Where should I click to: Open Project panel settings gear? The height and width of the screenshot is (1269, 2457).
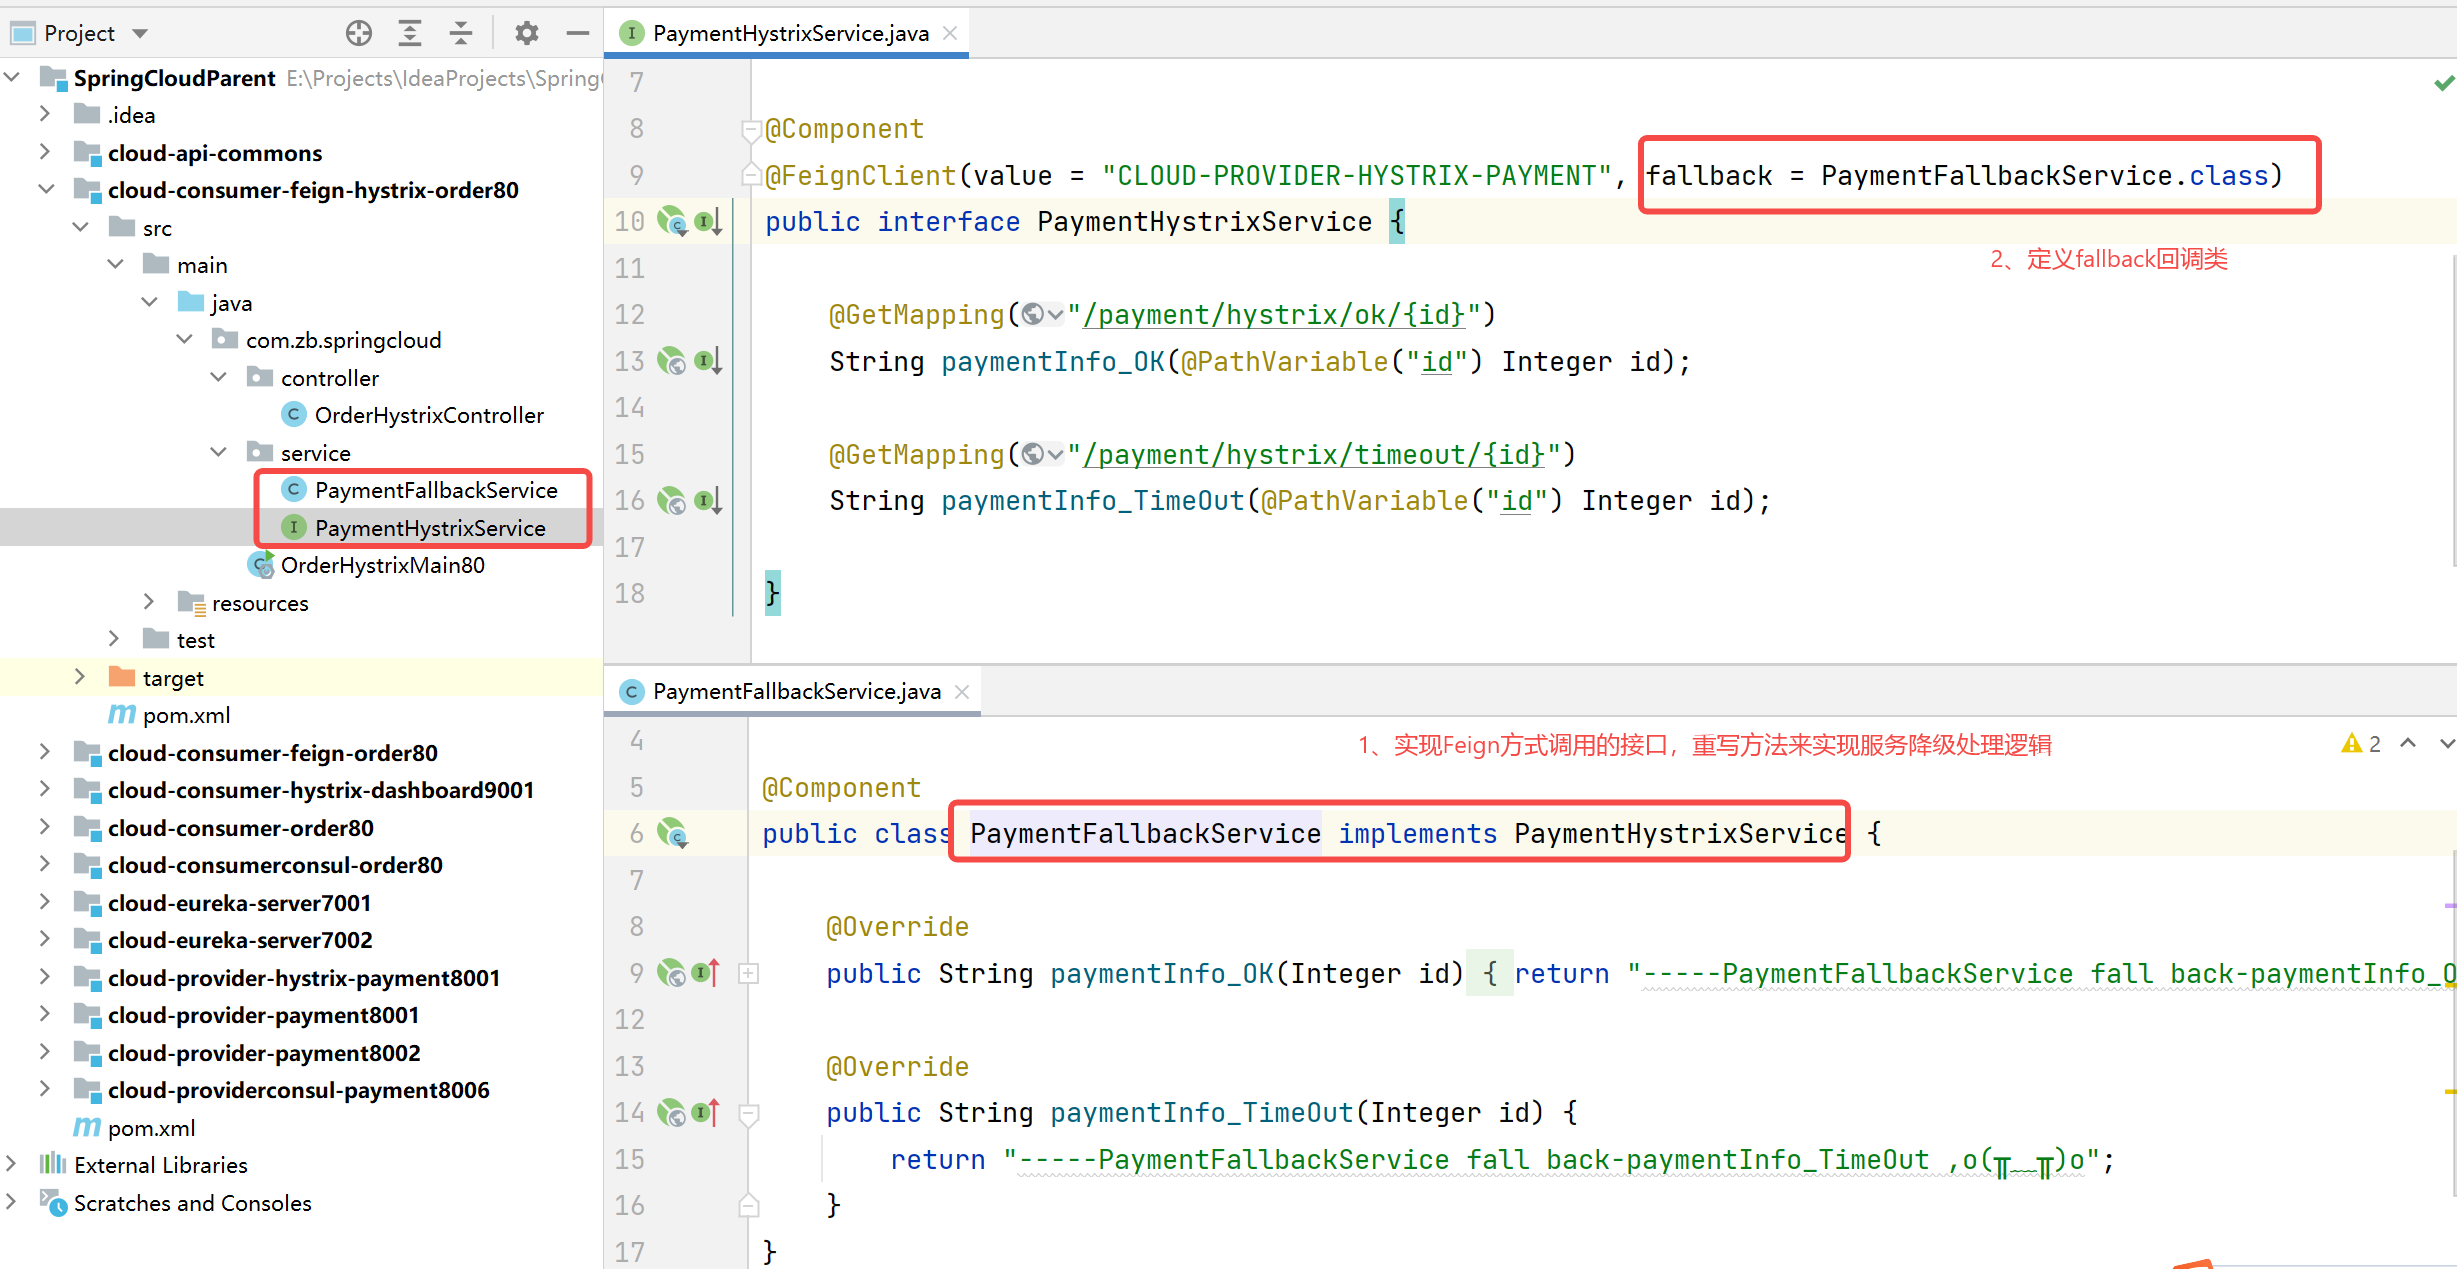click(x=526, y=33)
